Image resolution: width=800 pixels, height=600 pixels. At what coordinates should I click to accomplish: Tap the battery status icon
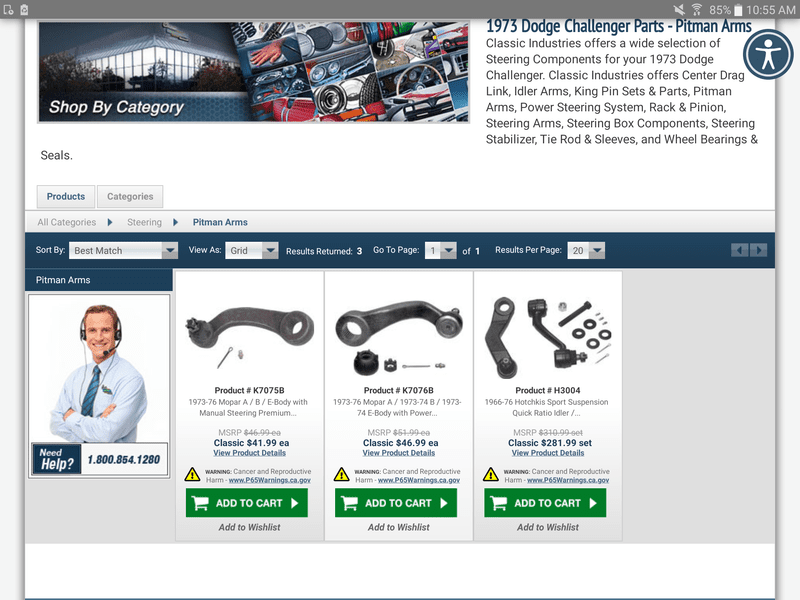[x=738, y=10]
